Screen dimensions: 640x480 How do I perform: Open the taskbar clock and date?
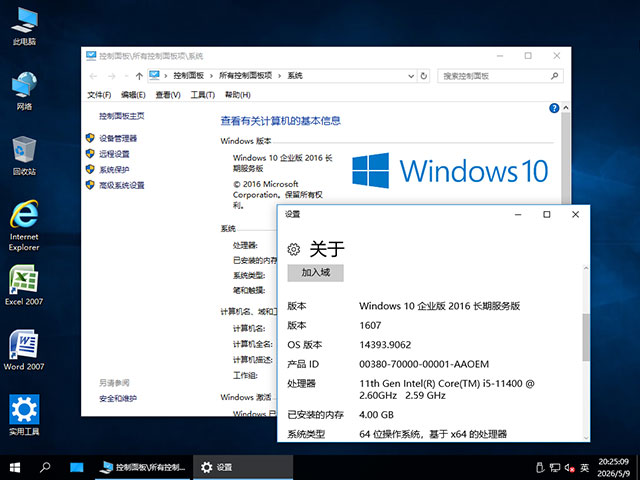click(613, 467)
